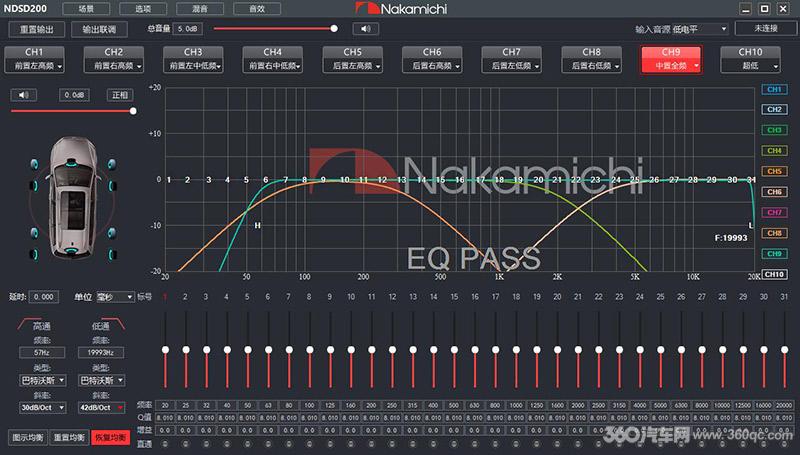This screenshot has height=455, width=800.
Task: Open the CH6 后置右高频 speaker type dropdown
Action: [432, 66]
